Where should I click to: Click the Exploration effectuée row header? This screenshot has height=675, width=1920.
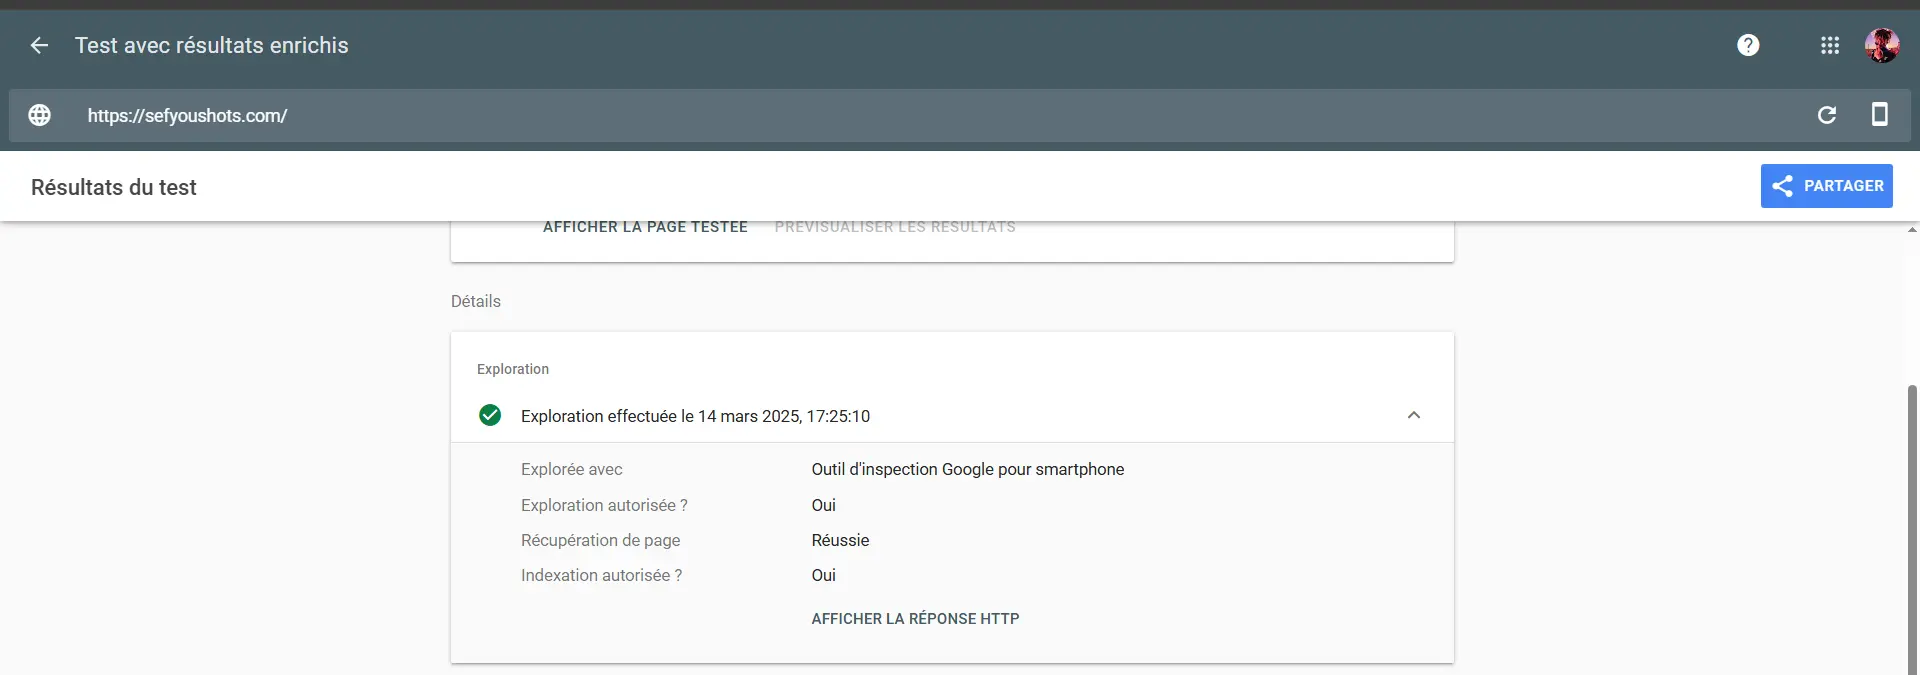695,416
